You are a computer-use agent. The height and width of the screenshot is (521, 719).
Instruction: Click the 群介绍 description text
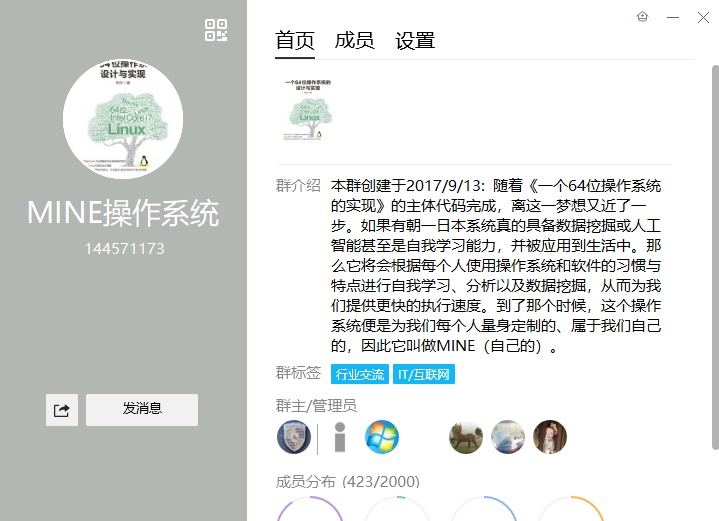[496, 266]
